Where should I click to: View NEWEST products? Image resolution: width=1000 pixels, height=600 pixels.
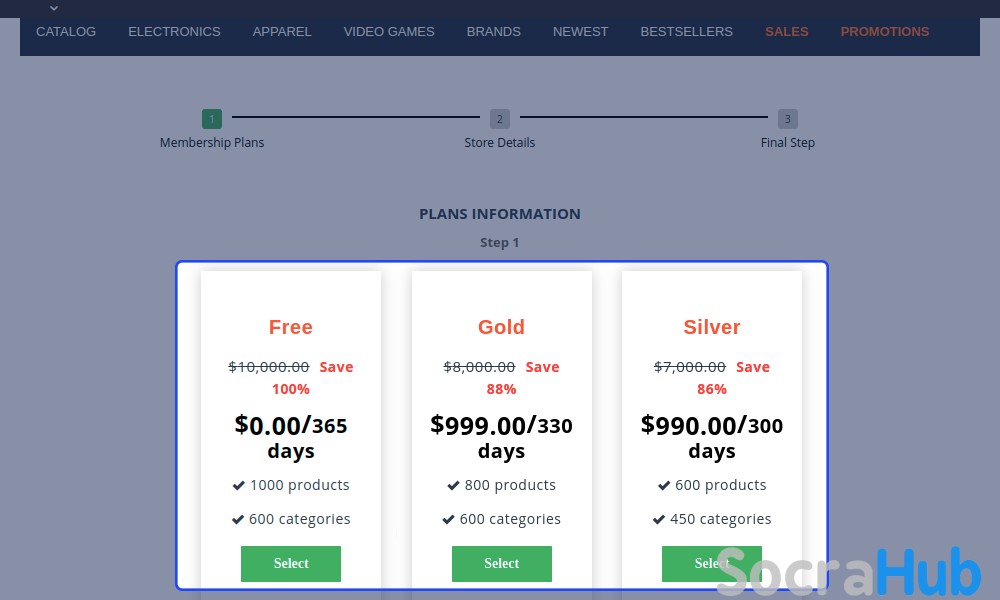[x=580, y=31]
